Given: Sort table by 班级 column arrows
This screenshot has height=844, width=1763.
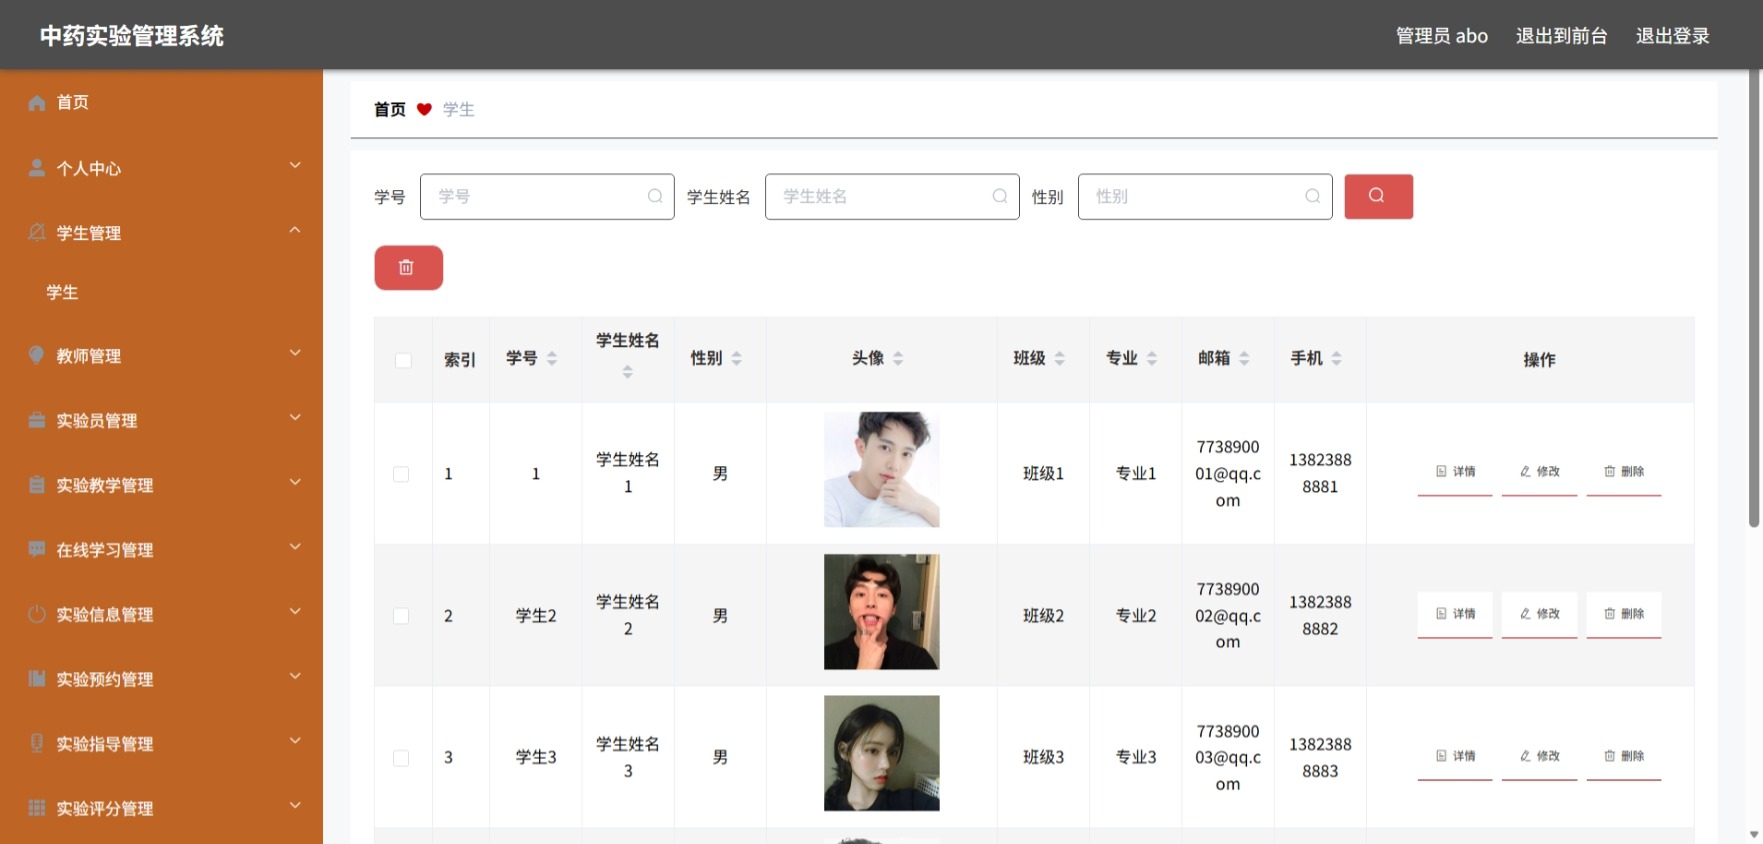Looking at the screenshot, I should [x=1060, y=358].
